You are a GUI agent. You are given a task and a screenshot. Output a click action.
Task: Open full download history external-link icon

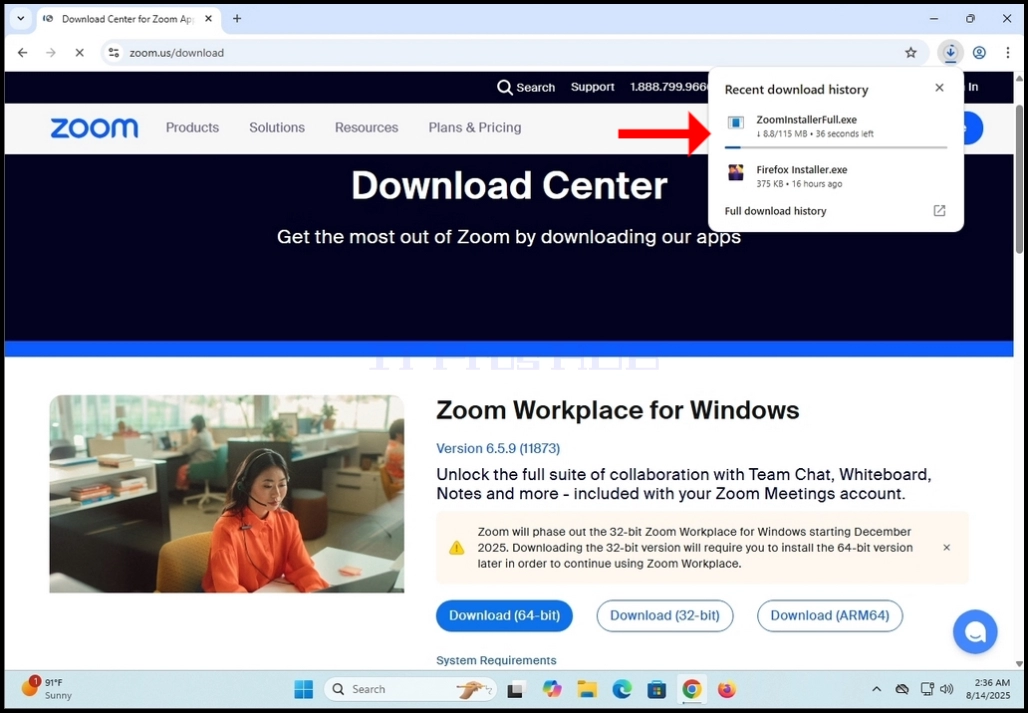click(x=939, y=210)
